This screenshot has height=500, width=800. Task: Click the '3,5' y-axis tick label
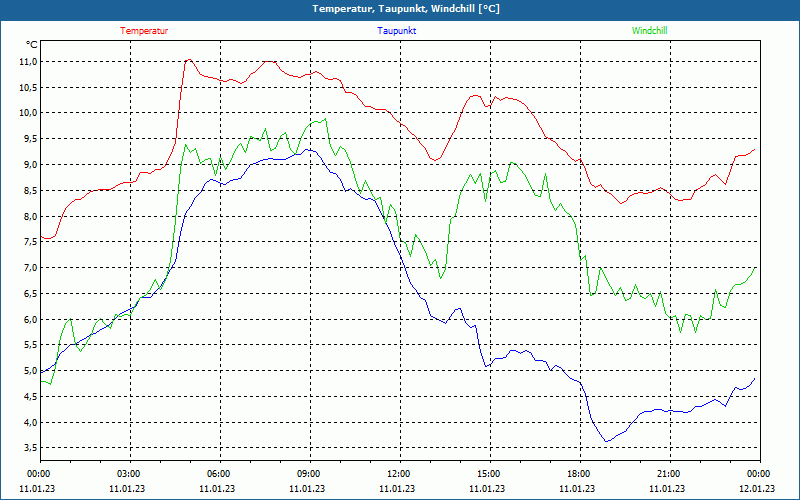(x=30, y=448)
